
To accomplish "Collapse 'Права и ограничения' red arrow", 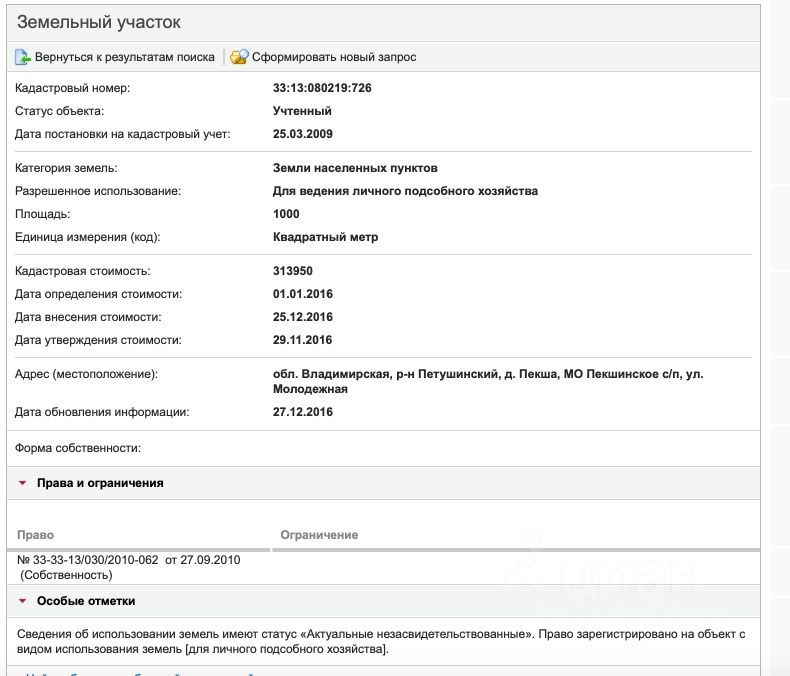I will [x=22, y=483].
